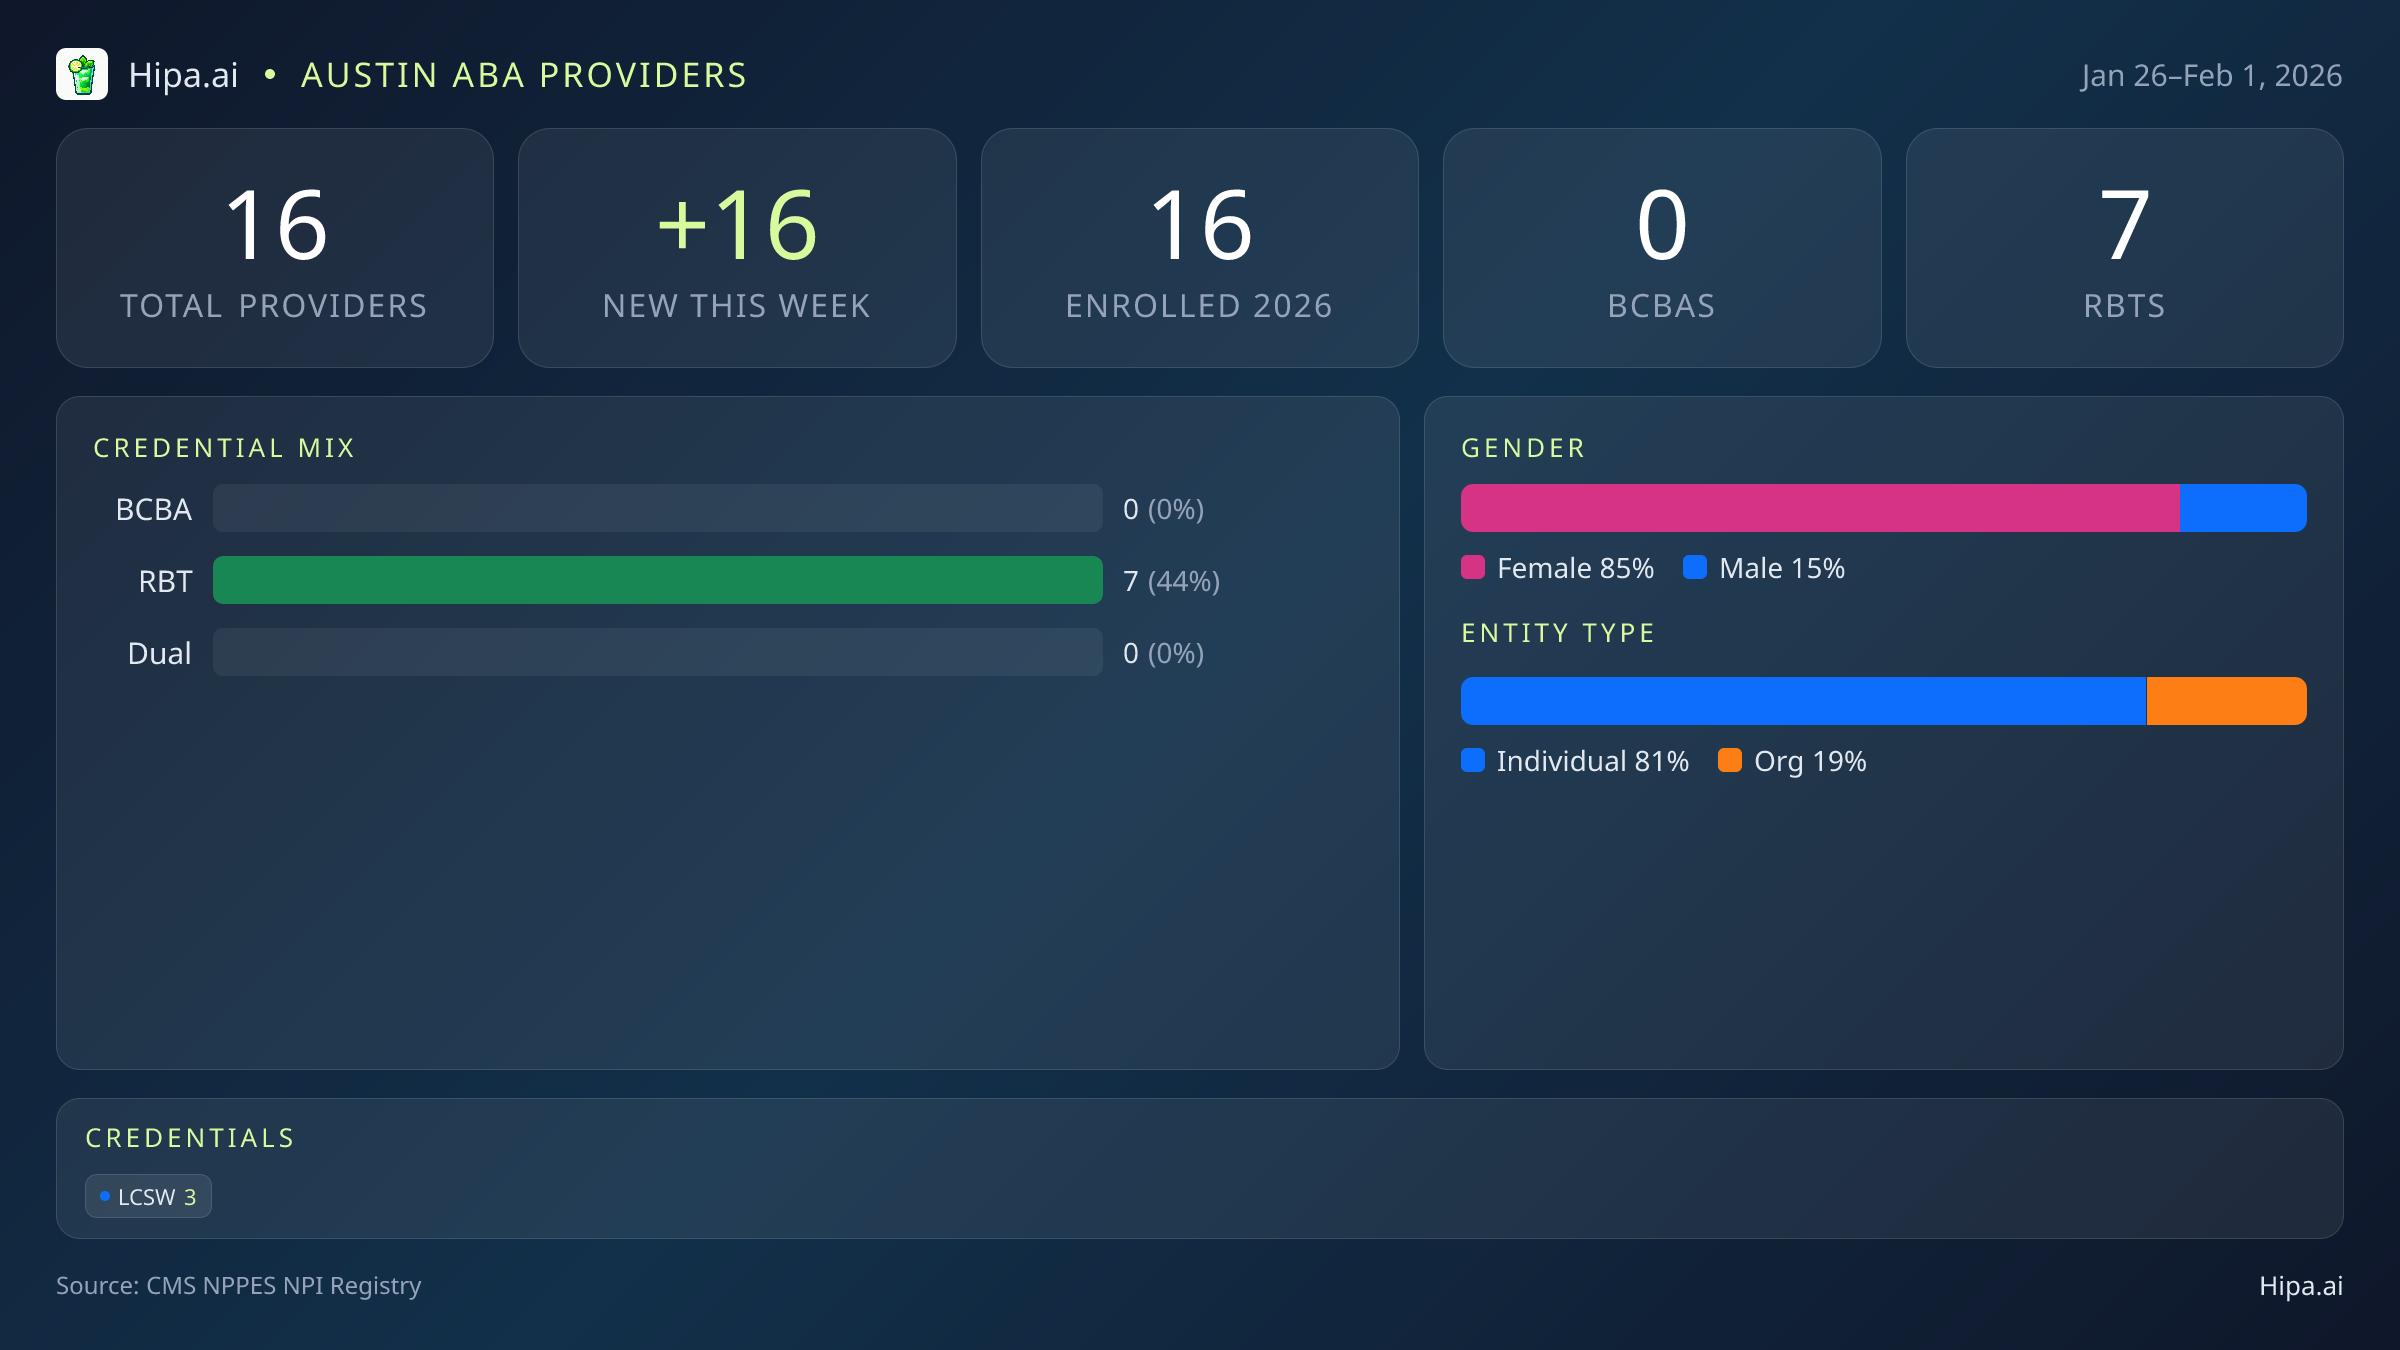
Task: Click the blue dot in LCSW chip
Action: coord(105,1196)
